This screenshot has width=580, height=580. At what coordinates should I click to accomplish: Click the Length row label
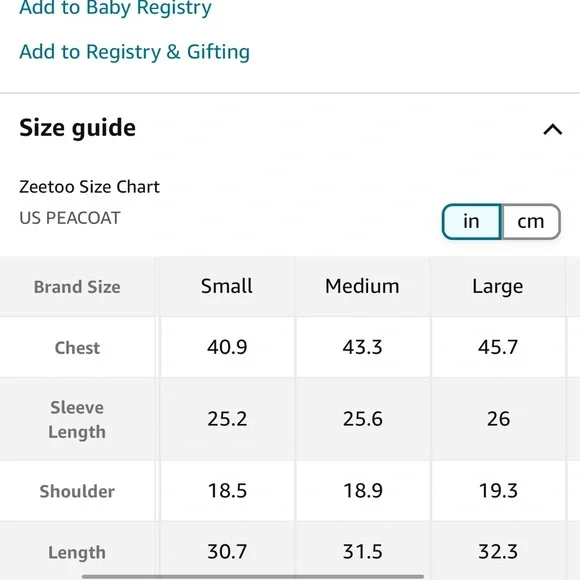point(77,552)
